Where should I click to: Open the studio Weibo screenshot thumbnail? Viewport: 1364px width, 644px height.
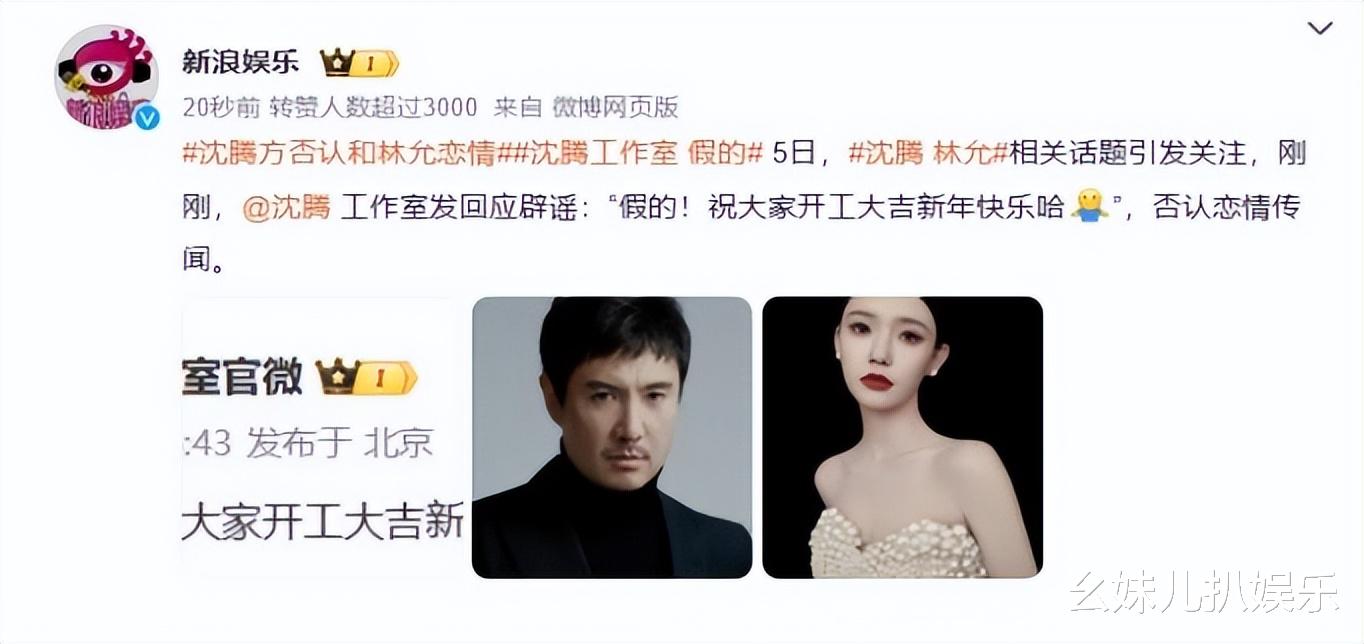coord(322,437)
